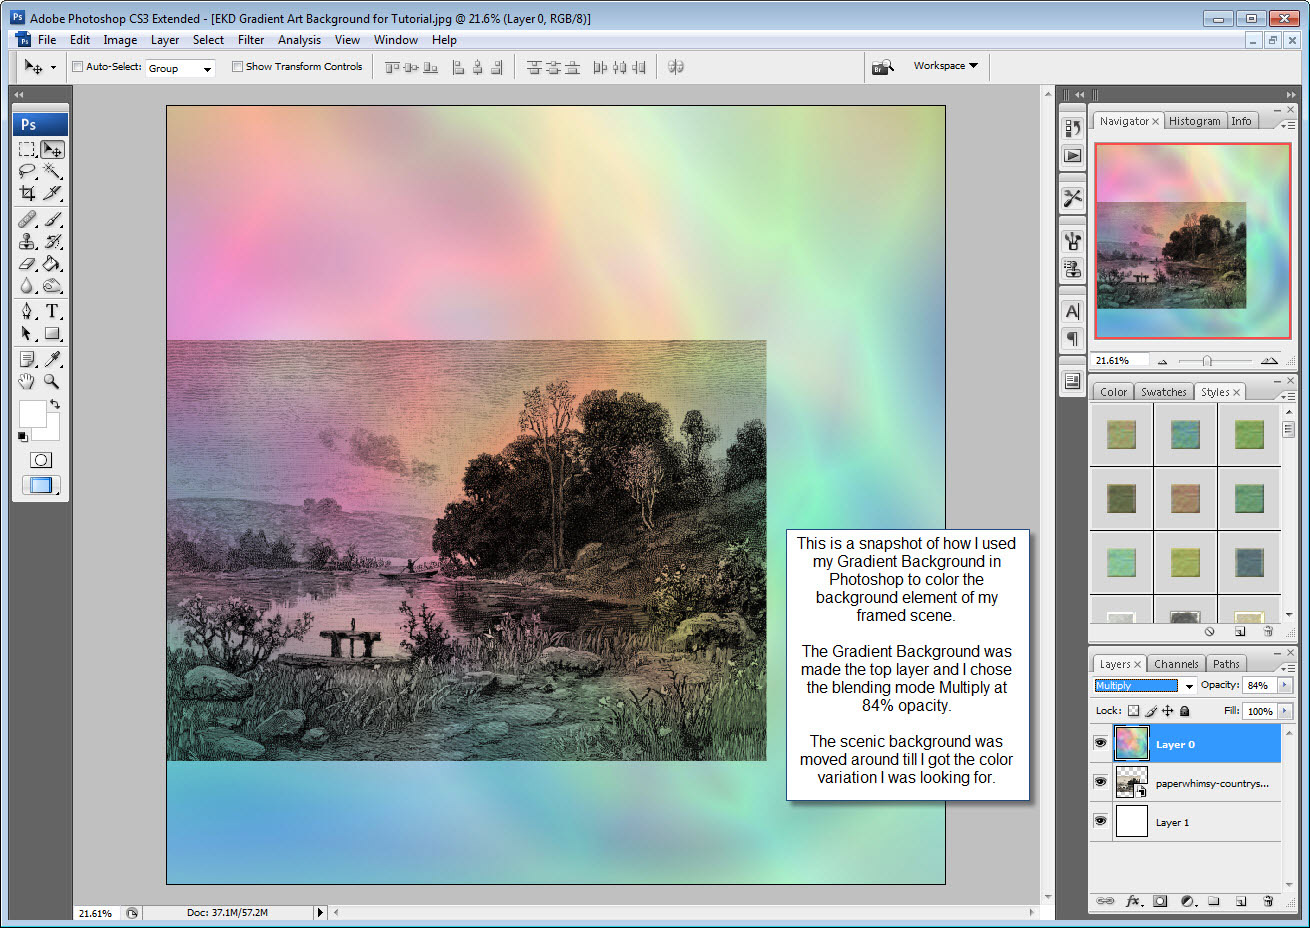Click the Add layer style fx button

(1132, 900)
